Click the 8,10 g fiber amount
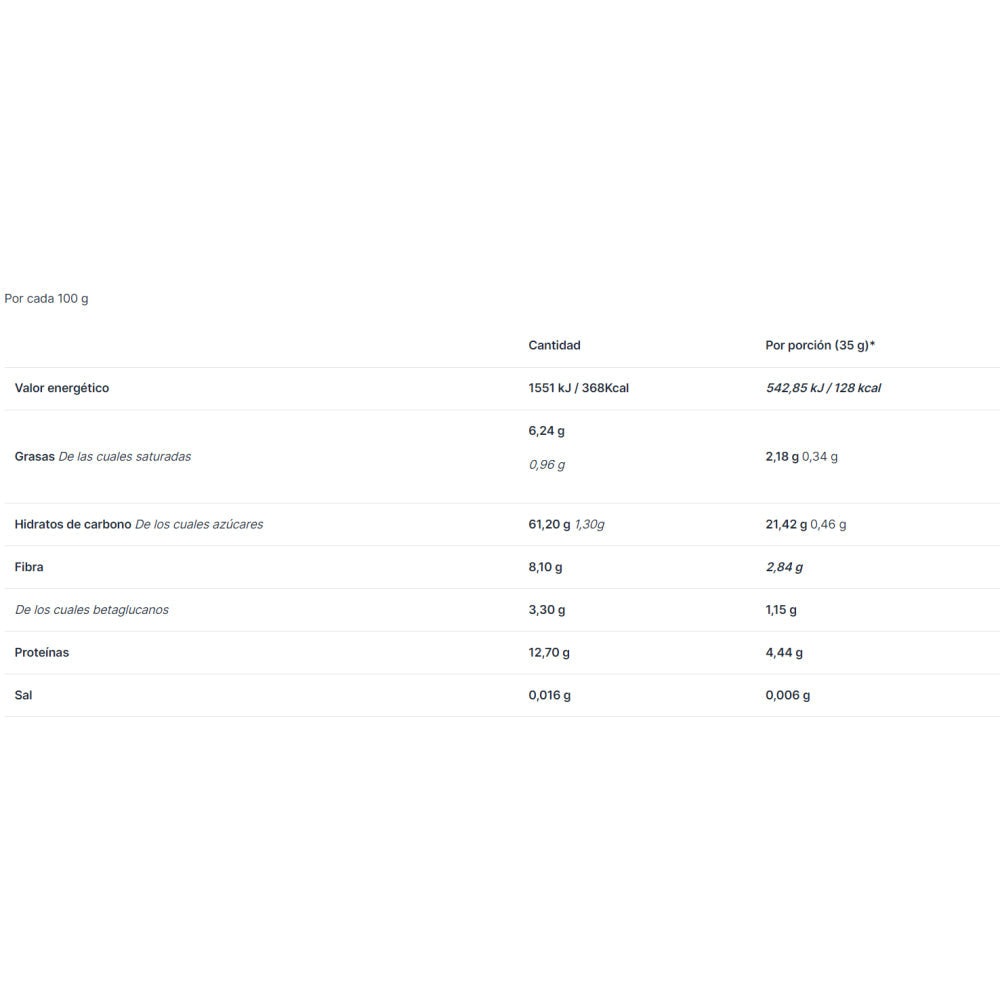1000x1000 pixels. pos(545,567)
